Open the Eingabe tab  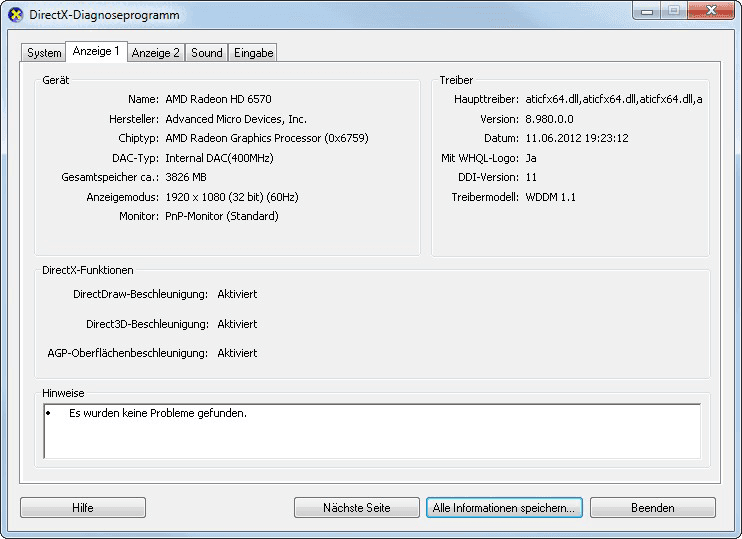pyautogui.click(x=254, y=53)
